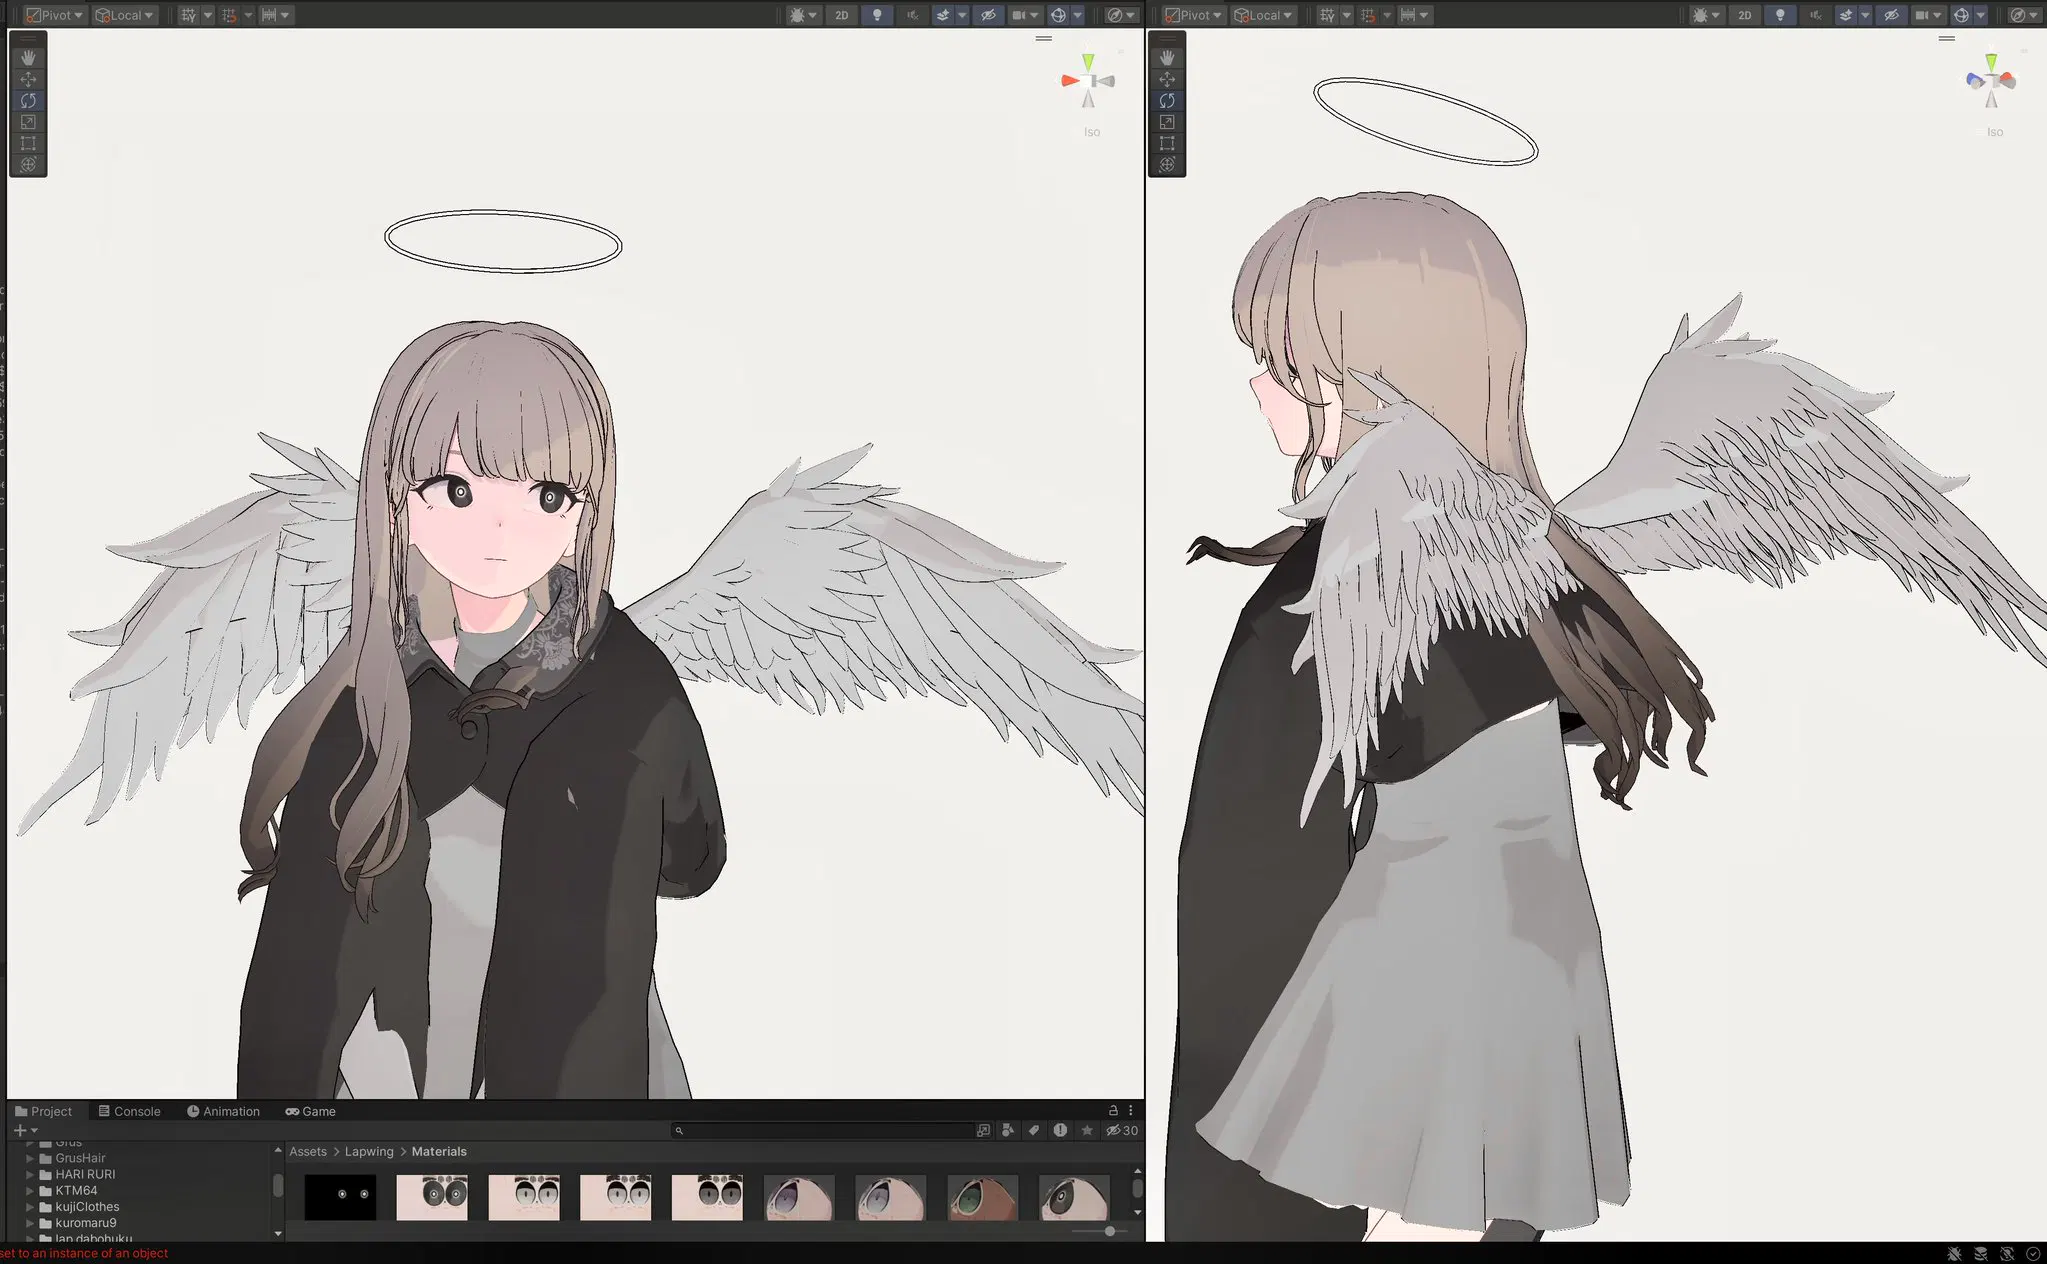
Task: Switch to the Console tab
Action: 129,1111
